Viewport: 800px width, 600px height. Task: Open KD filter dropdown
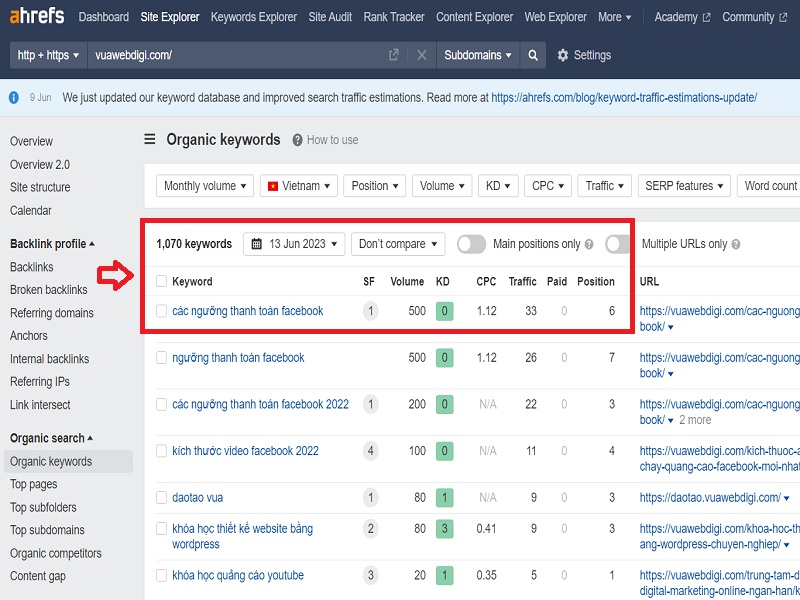[498, 186]
